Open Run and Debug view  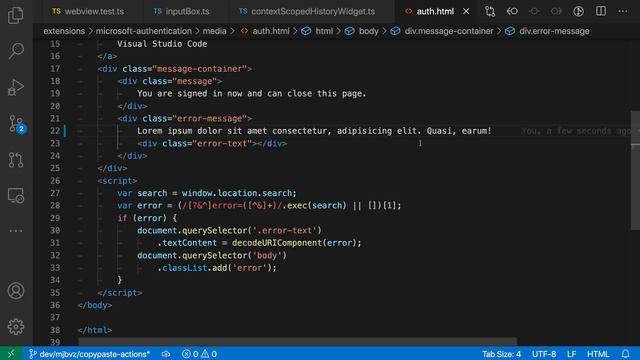[16, 87]
